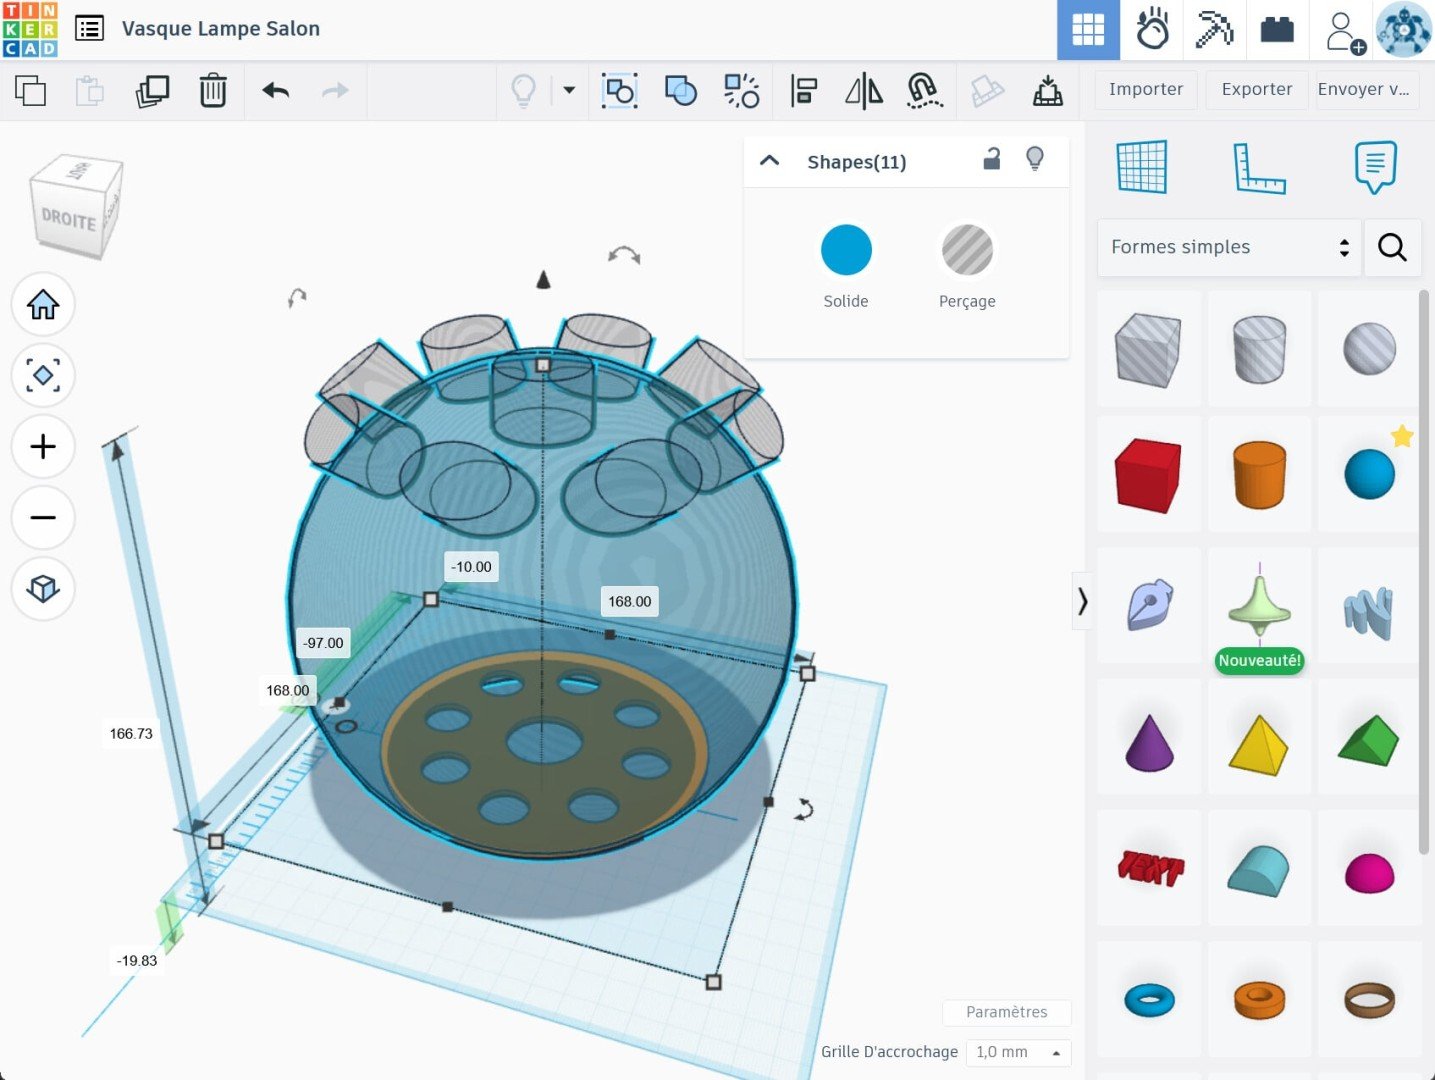
Task: Open the Sim Lab workspace
Action: [1152, 30]
